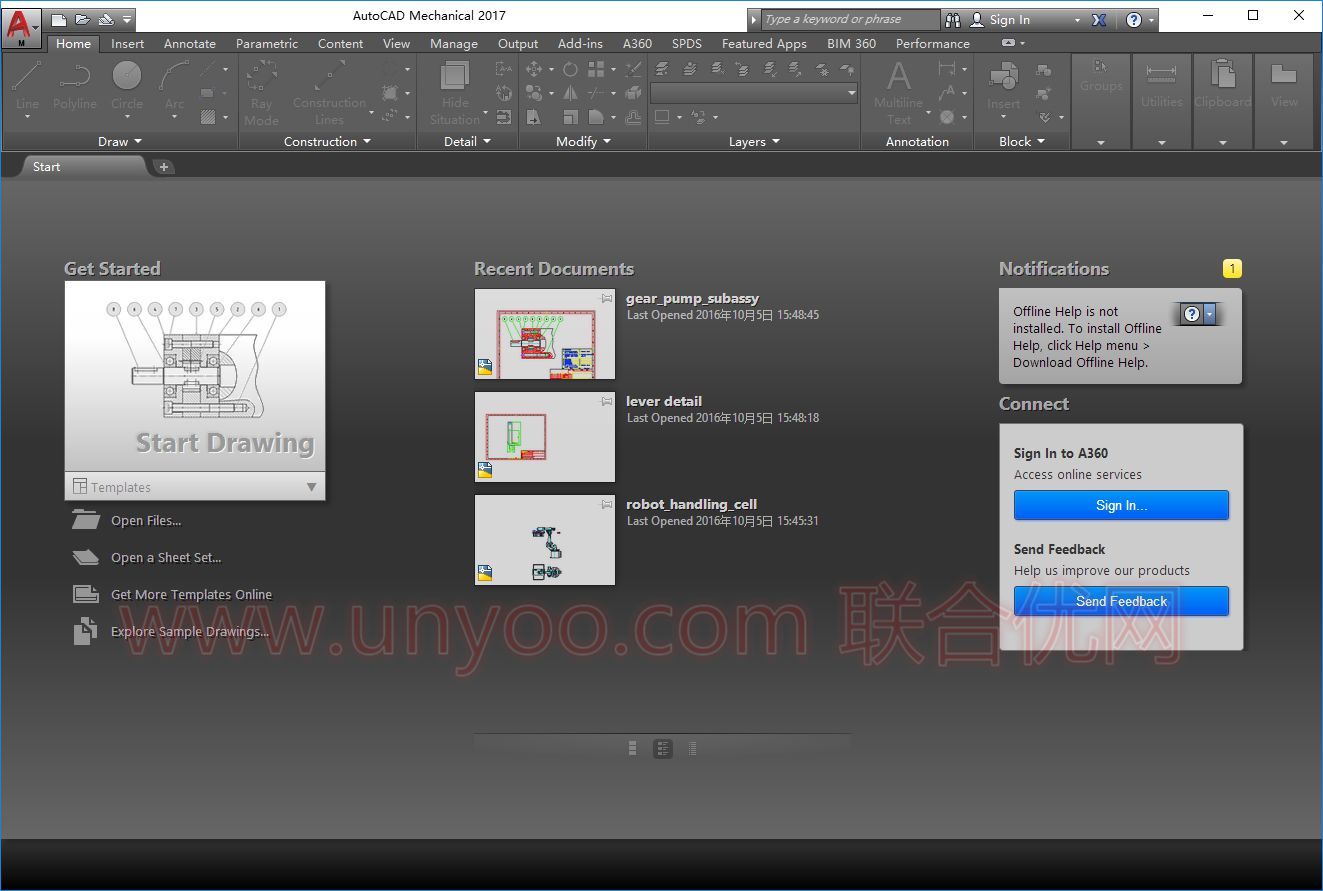Select the Mirror tool in Modify panel

pos(570,93)
